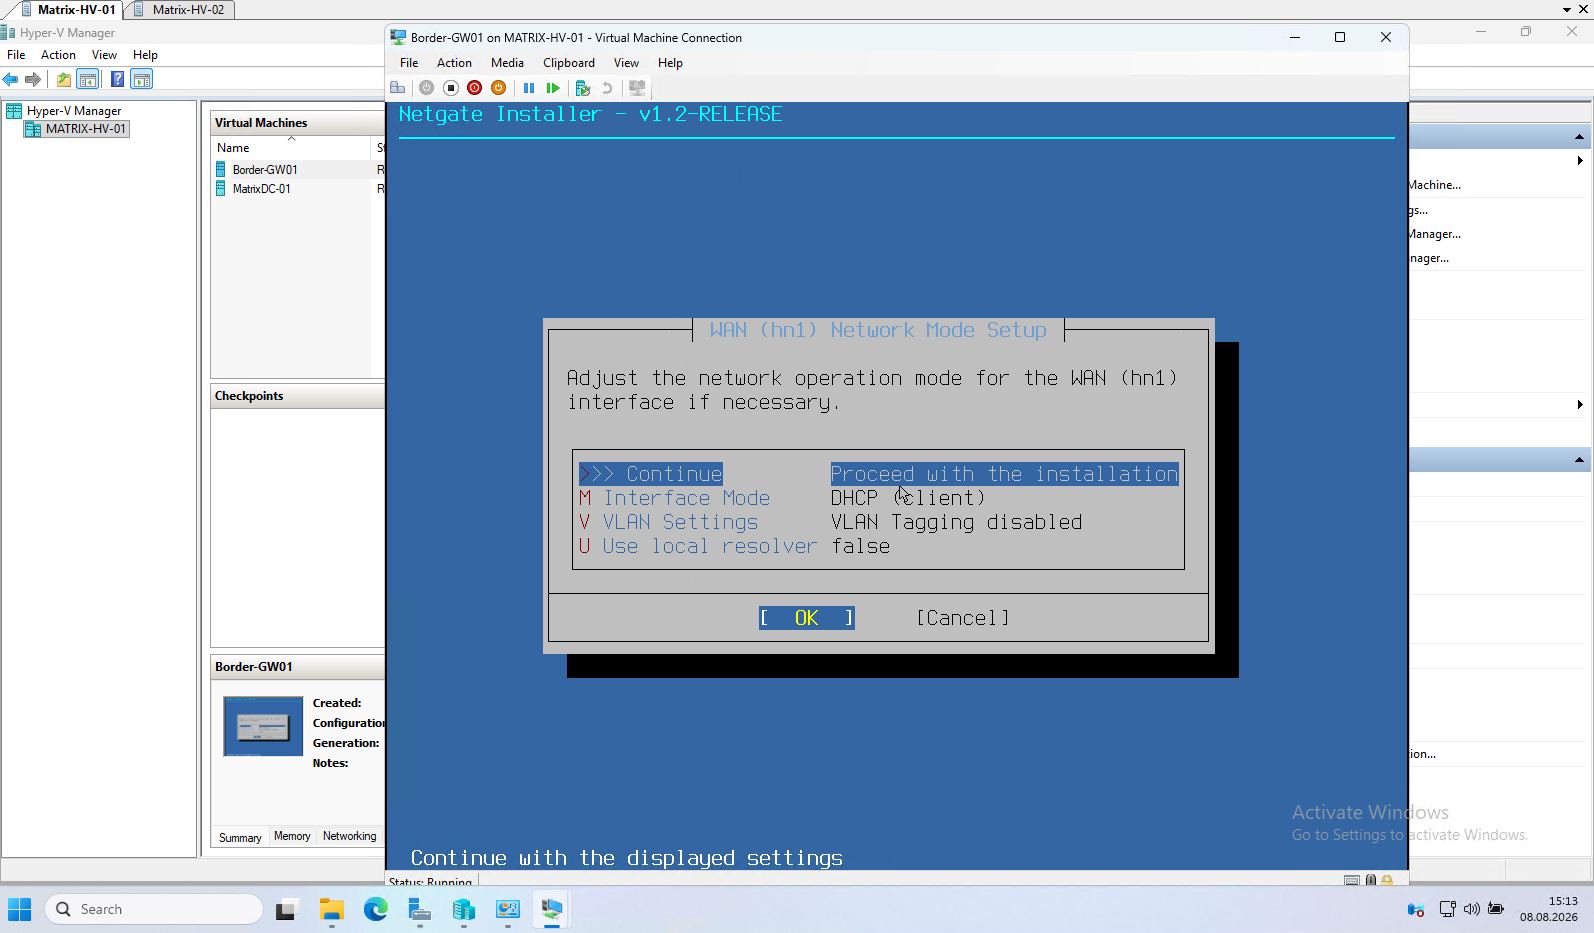Pause the virtual machine with the pause icon
Screen dimensions: 1594x933
pos(529,88)
